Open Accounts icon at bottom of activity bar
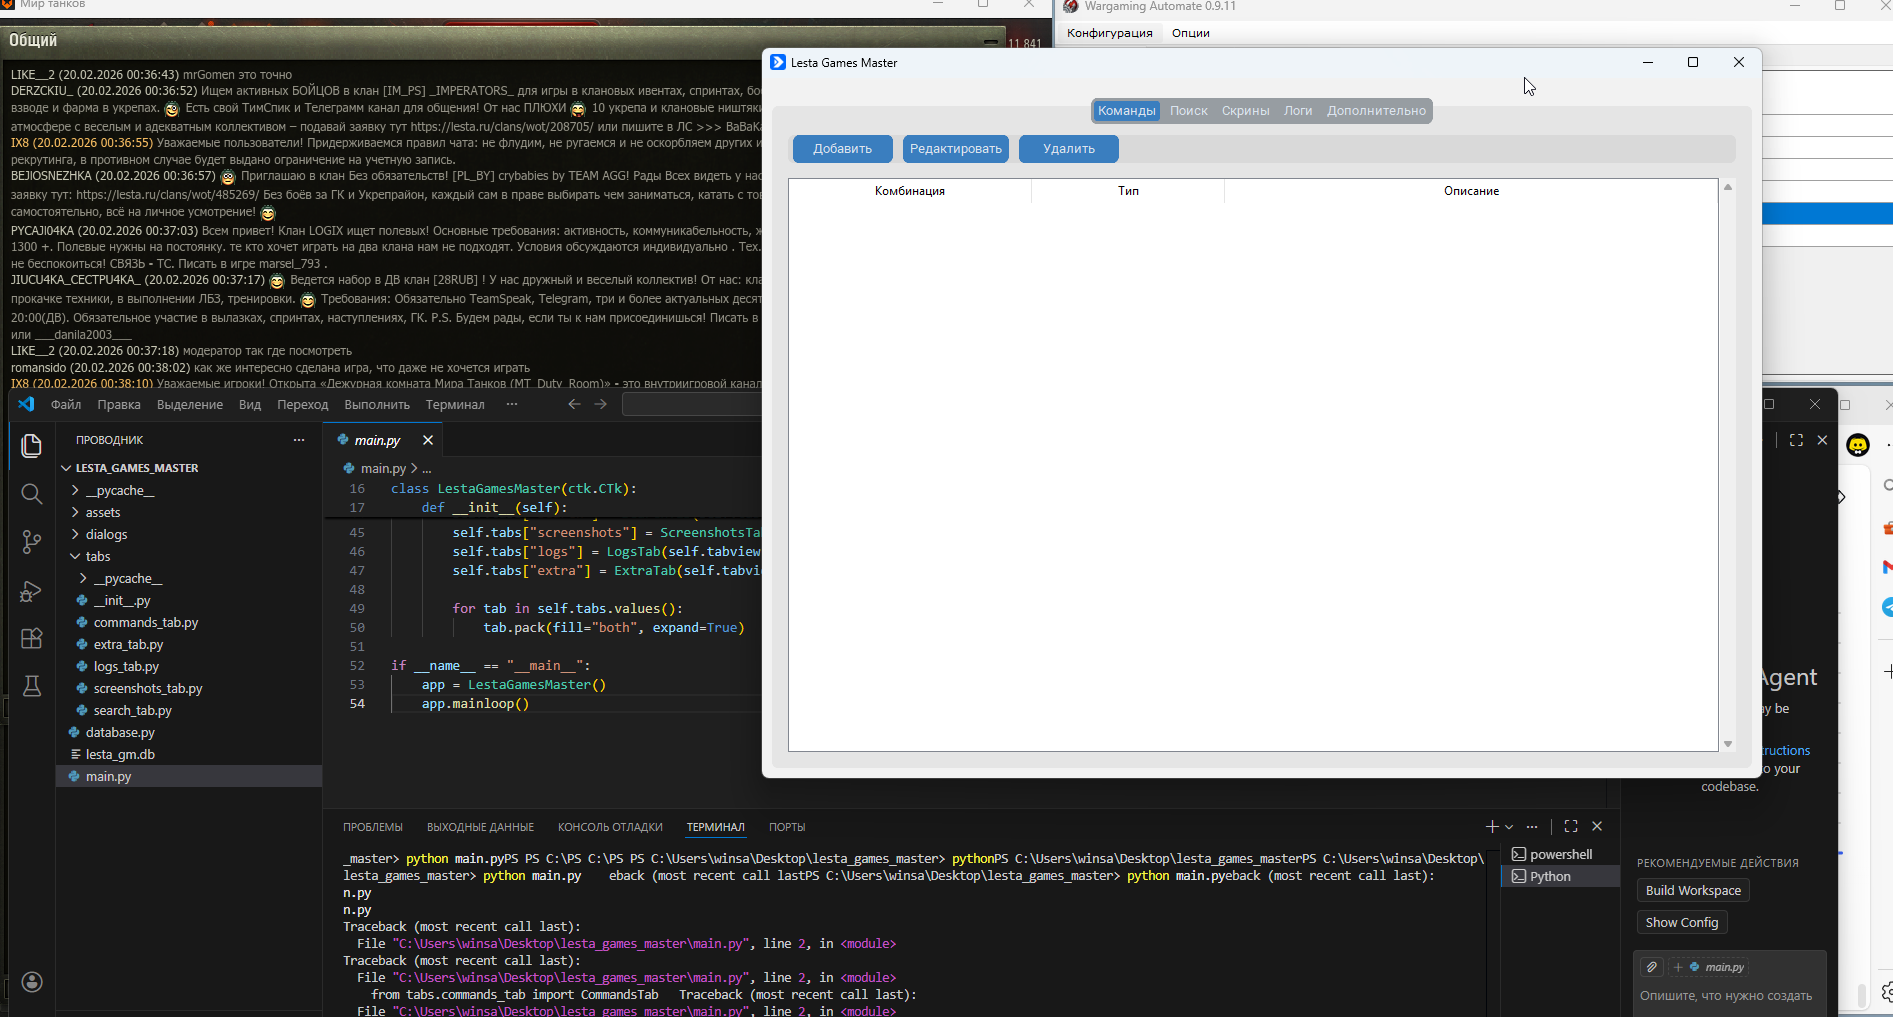1893x1017 pixels. pyautogui.click(x=31, y=982)
